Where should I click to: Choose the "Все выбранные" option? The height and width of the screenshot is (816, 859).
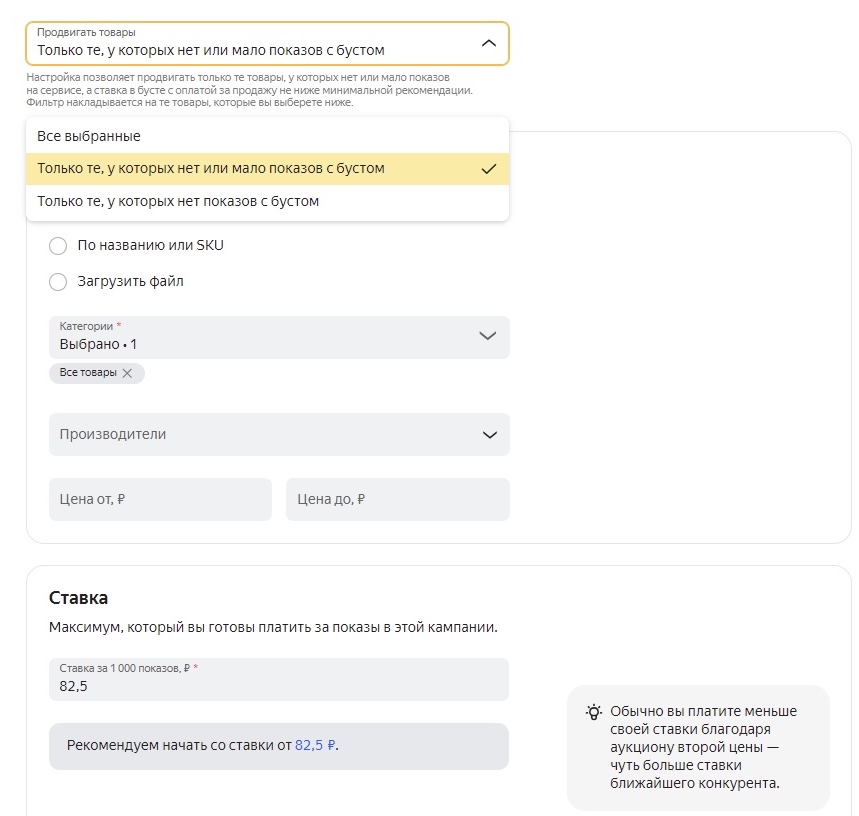pyautogui.click(x=89, y=136)
